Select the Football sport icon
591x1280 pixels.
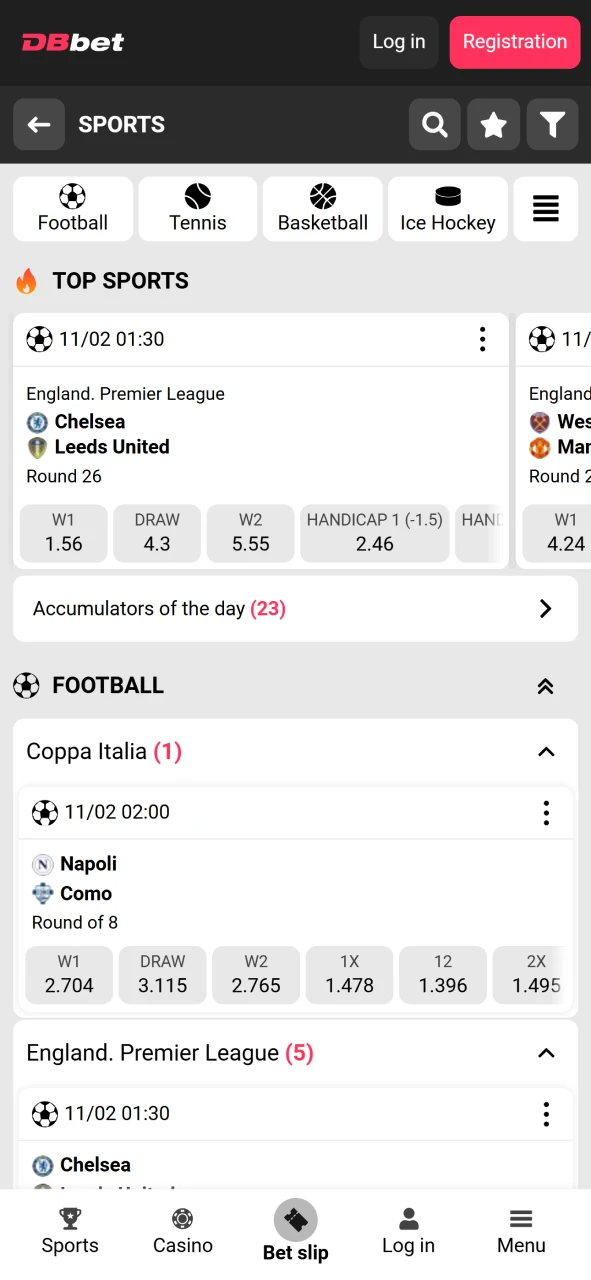click(x=72, y=208)
